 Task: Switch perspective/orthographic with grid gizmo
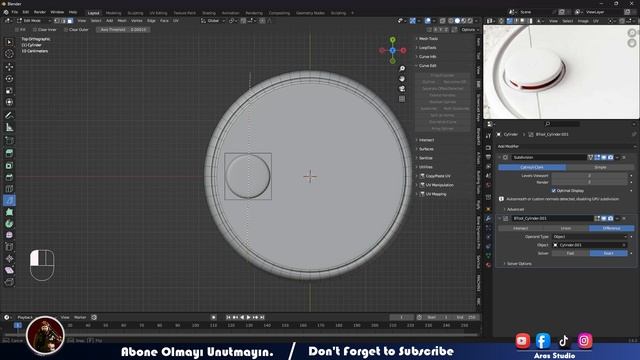tap(402, 99)
